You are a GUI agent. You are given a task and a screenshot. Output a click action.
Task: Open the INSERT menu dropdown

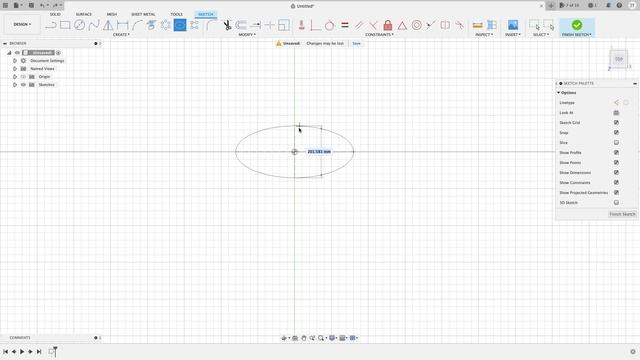(x=513, y=35)
